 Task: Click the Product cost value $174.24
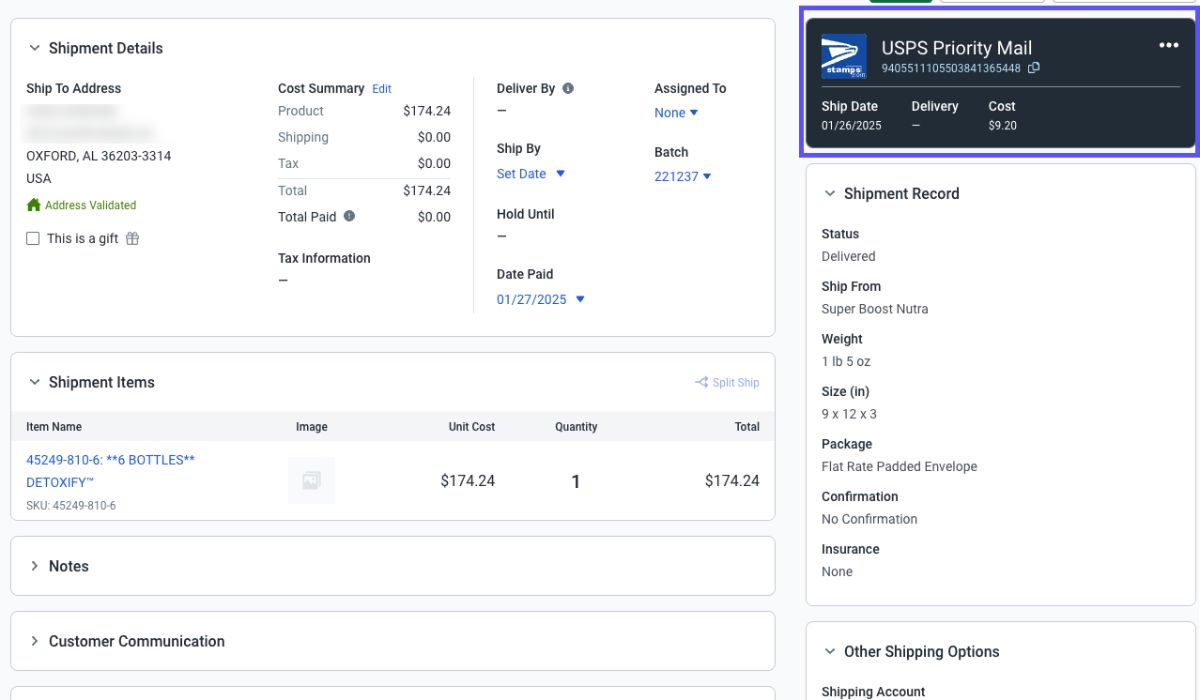click(x=427, y=111)
